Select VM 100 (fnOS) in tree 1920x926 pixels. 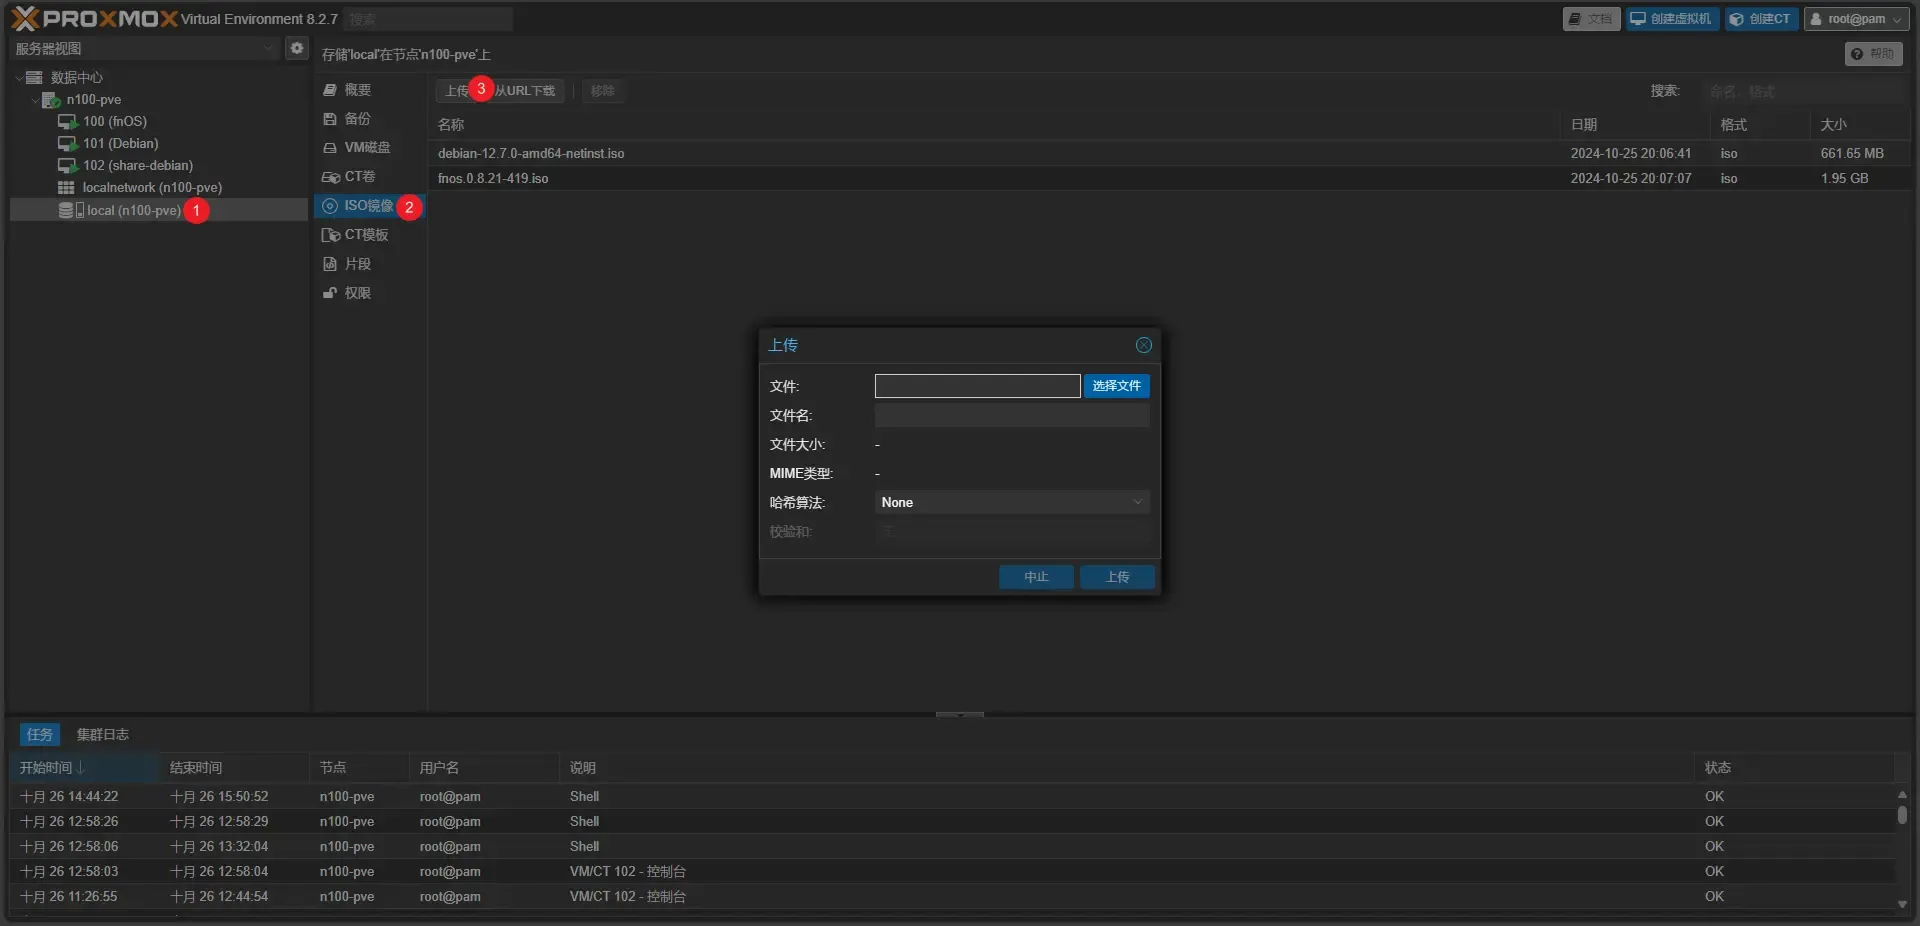tap(114, 121)
